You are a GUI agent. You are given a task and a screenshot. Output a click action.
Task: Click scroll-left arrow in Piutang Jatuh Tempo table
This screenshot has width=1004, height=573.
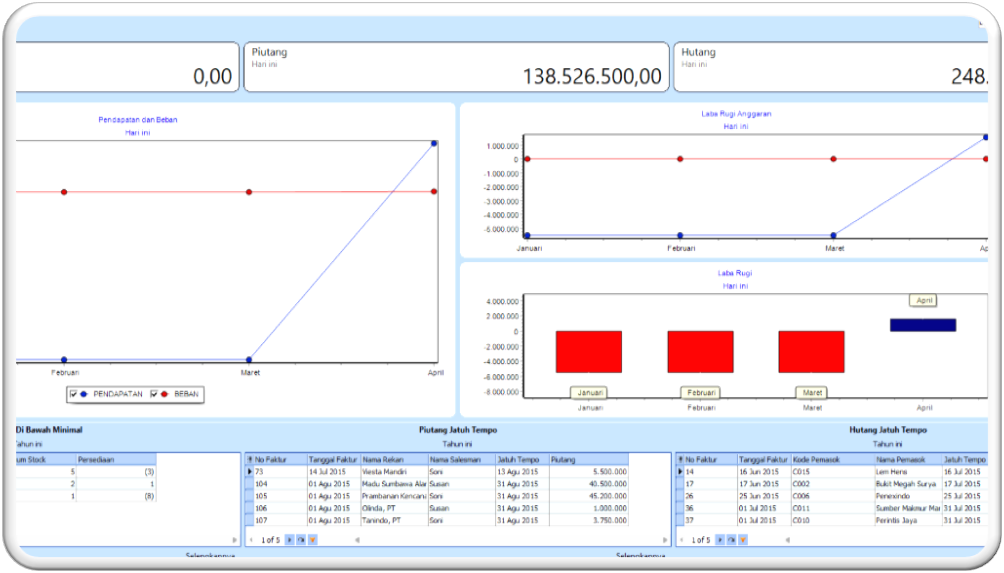point(357,540)
